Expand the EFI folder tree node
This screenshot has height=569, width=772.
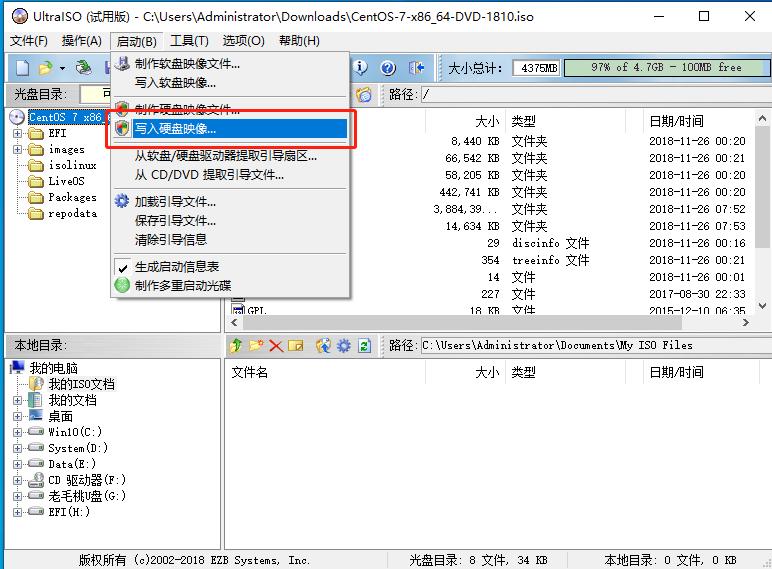pos(18,133)
